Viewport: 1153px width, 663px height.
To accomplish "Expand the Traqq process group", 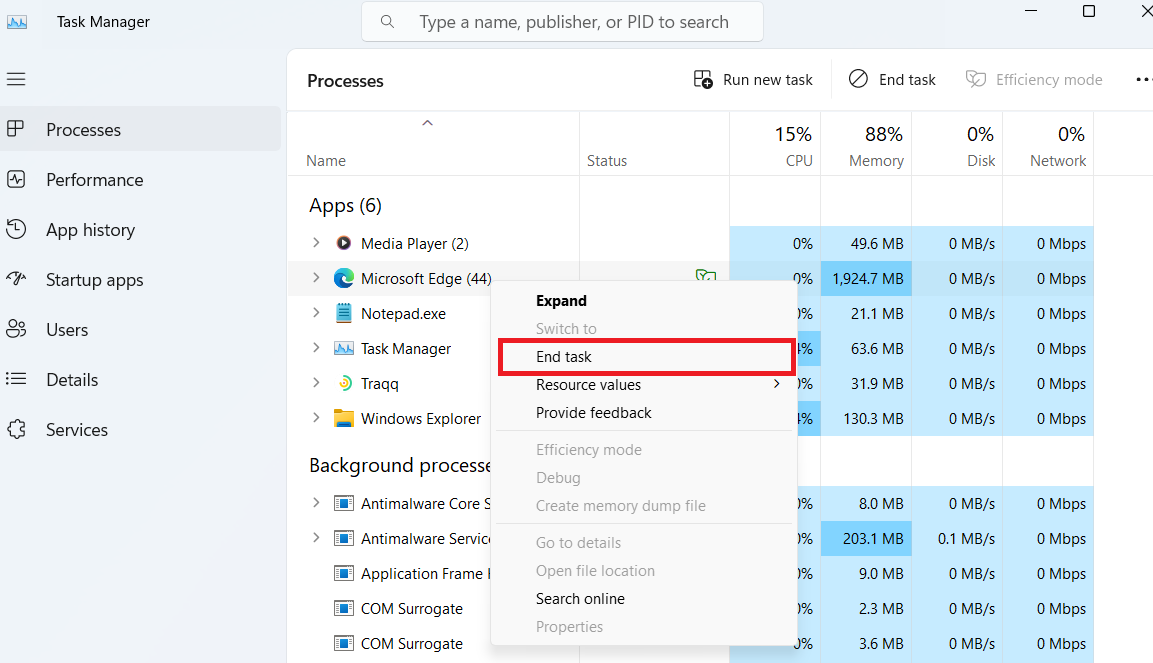I will click(316, 383).
